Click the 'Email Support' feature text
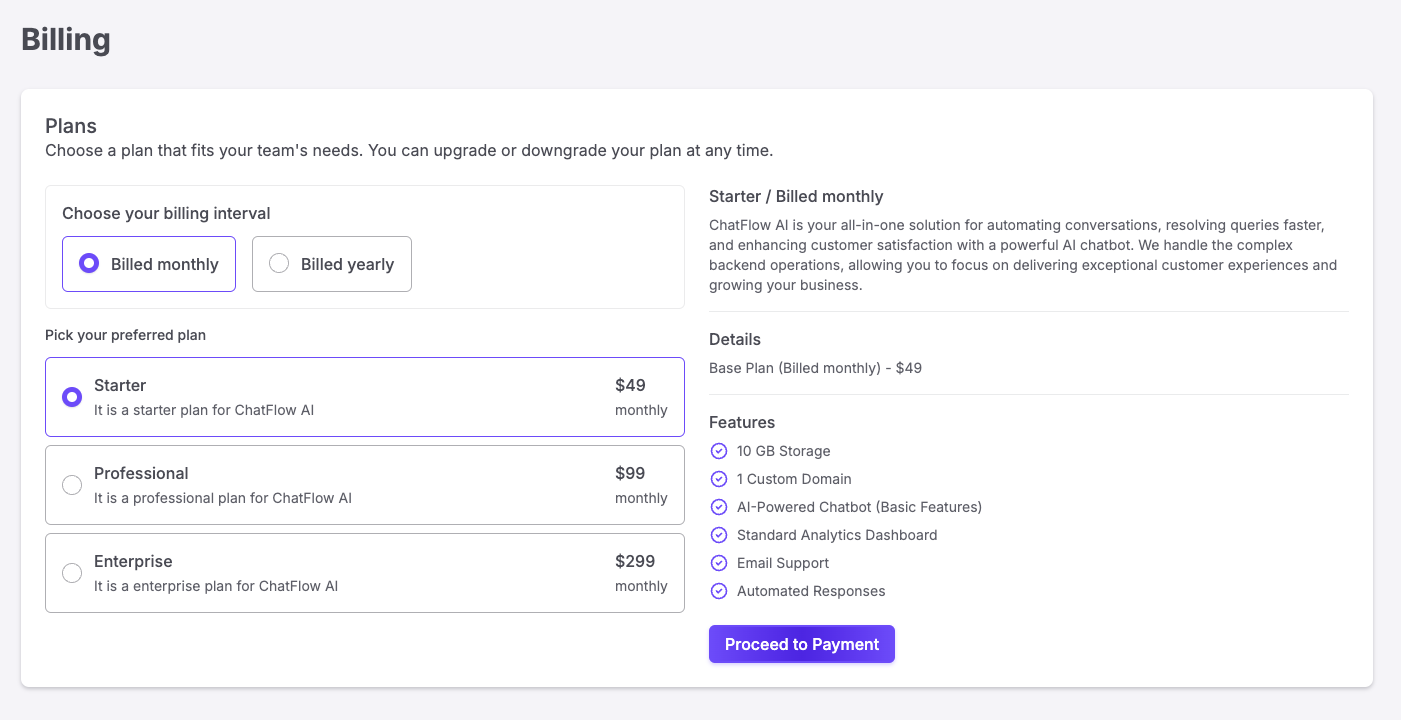 point(783,563)
